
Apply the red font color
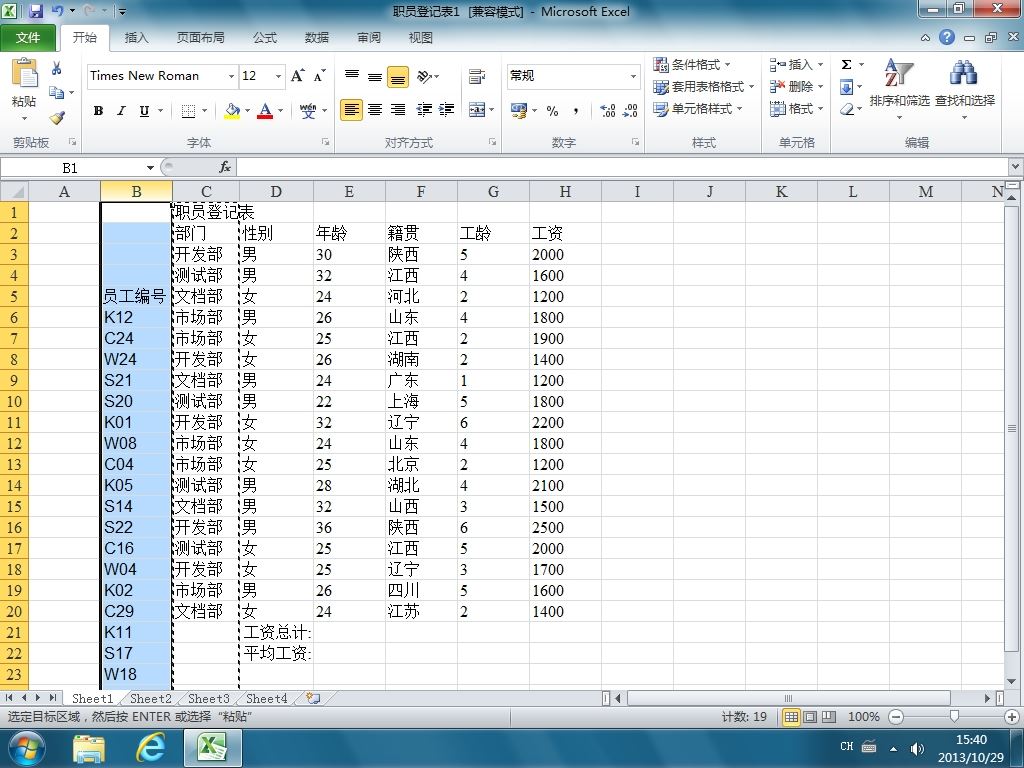[265, 111]
